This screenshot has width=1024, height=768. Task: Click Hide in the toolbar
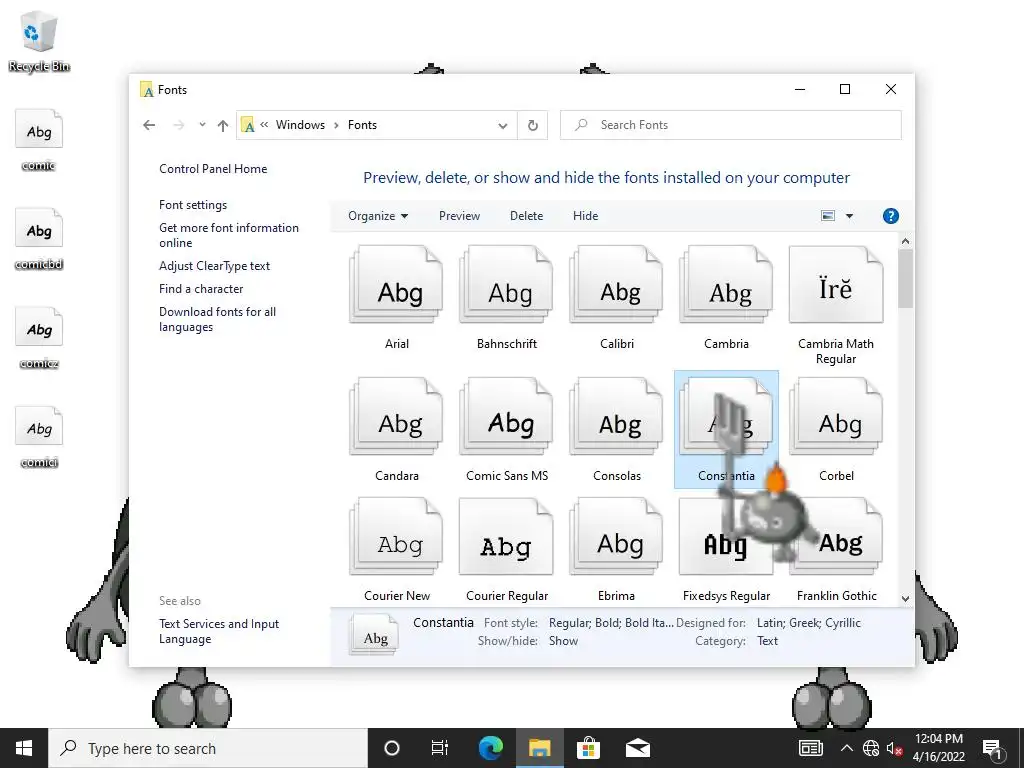(585, 216)
